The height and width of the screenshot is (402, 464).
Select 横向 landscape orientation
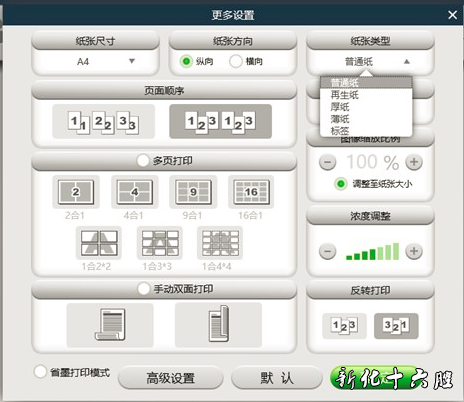(x=236, y=61)
